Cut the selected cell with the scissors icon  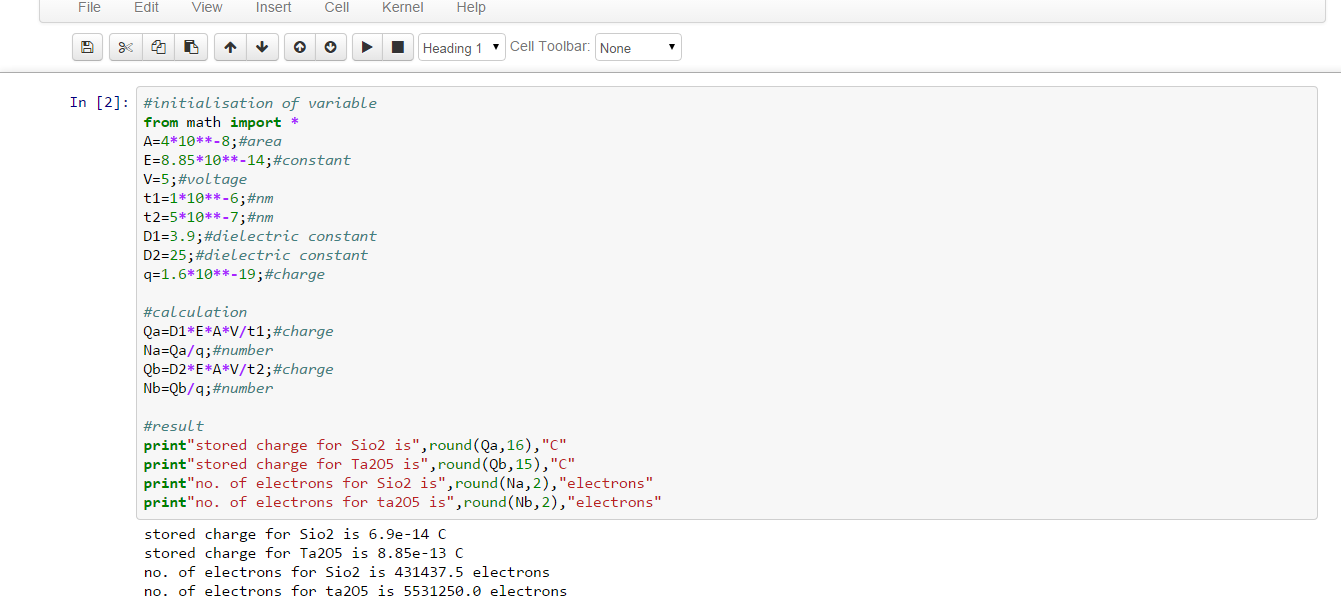tap(125, 47)
